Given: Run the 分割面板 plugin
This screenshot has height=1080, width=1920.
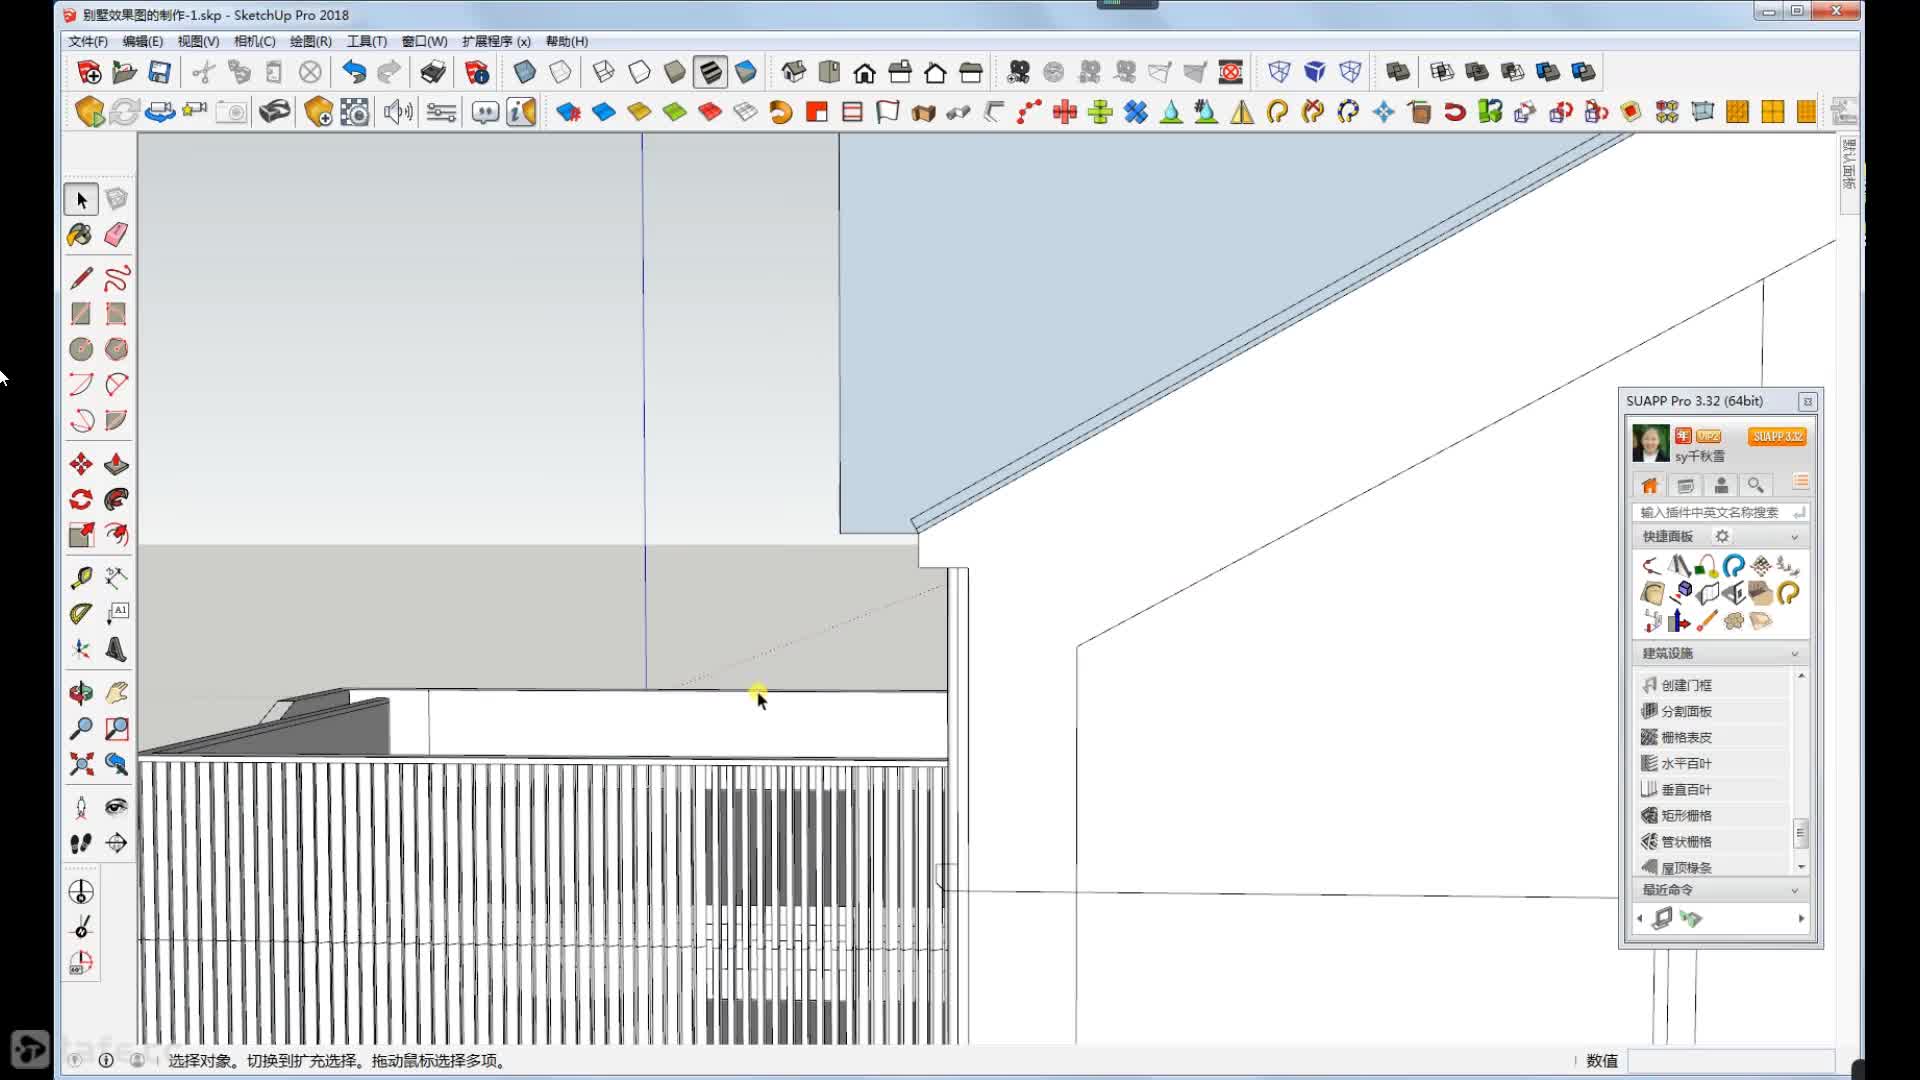Looking at the screenshot, I should pos(1713,711).
